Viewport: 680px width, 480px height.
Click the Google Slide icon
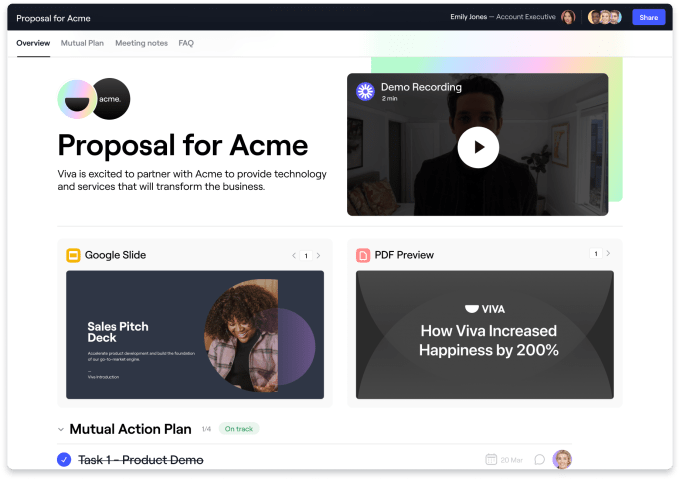(x=73, y=255)
